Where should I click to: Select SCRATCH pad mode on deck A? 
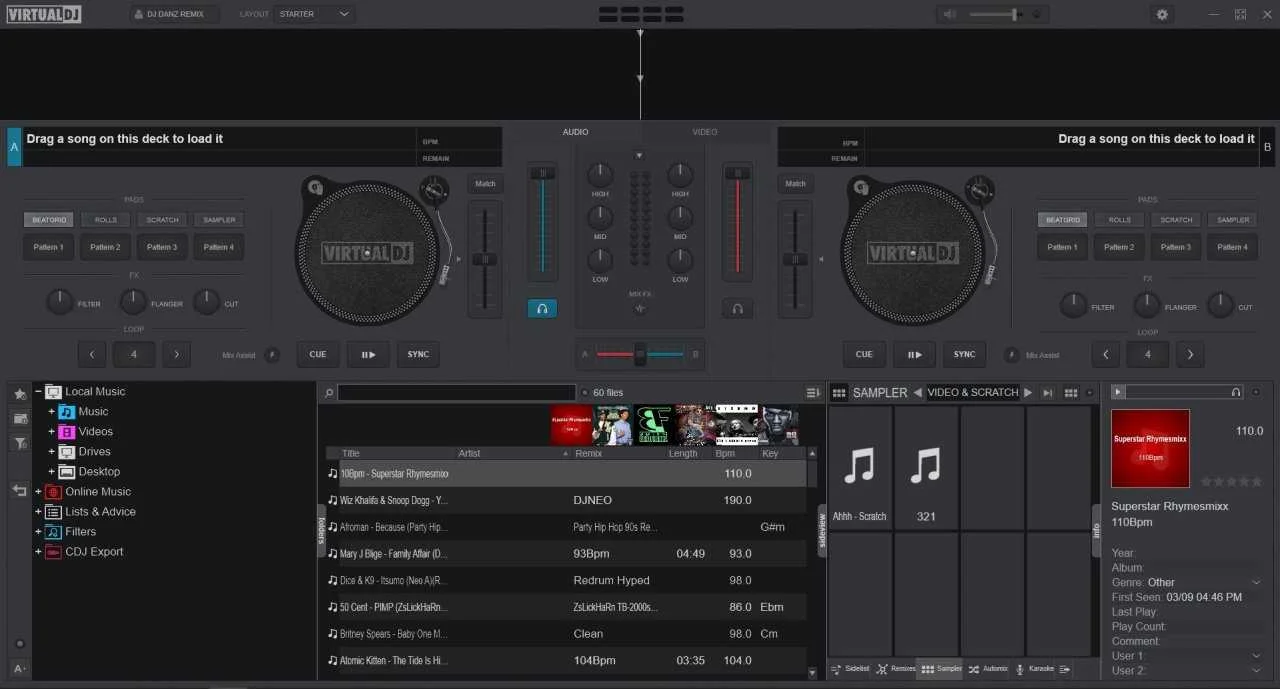click(162, 220)
